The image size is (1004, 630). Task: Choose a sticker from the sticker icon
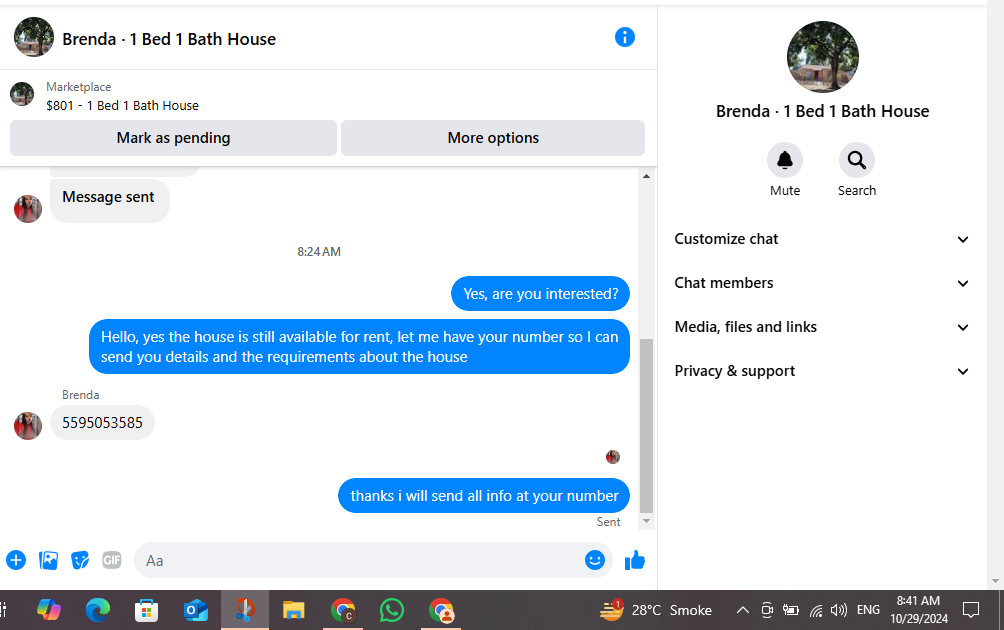pos(80,560)
